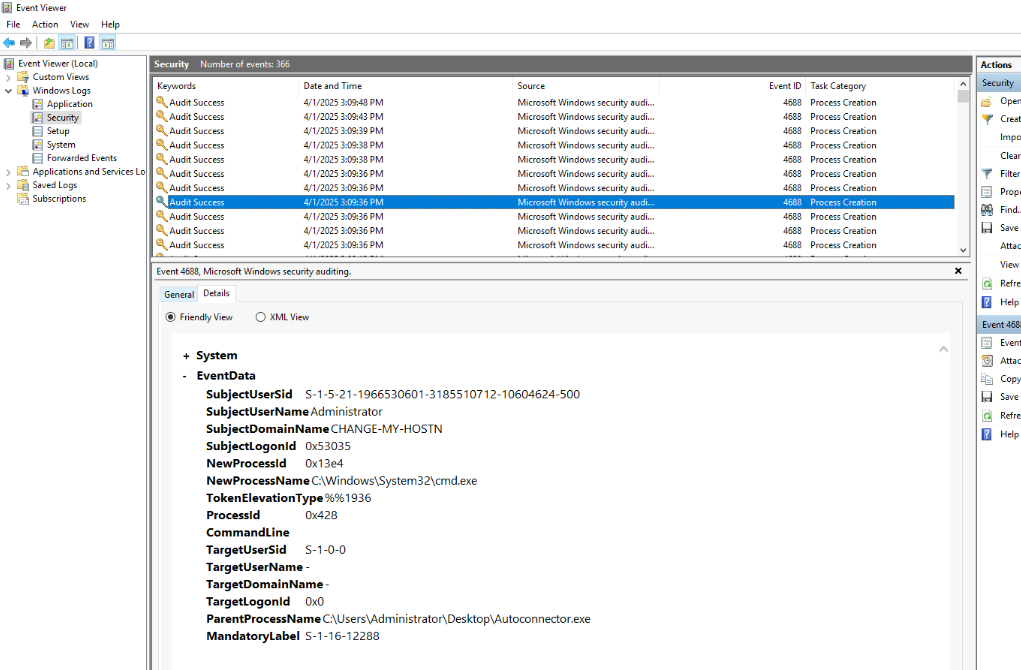Image resolution: width=1021 pixels, height=670 pixels.
Task: Click the Filter Current Log funnel icon
Action: pyautogui.click(x=986, y=174)
